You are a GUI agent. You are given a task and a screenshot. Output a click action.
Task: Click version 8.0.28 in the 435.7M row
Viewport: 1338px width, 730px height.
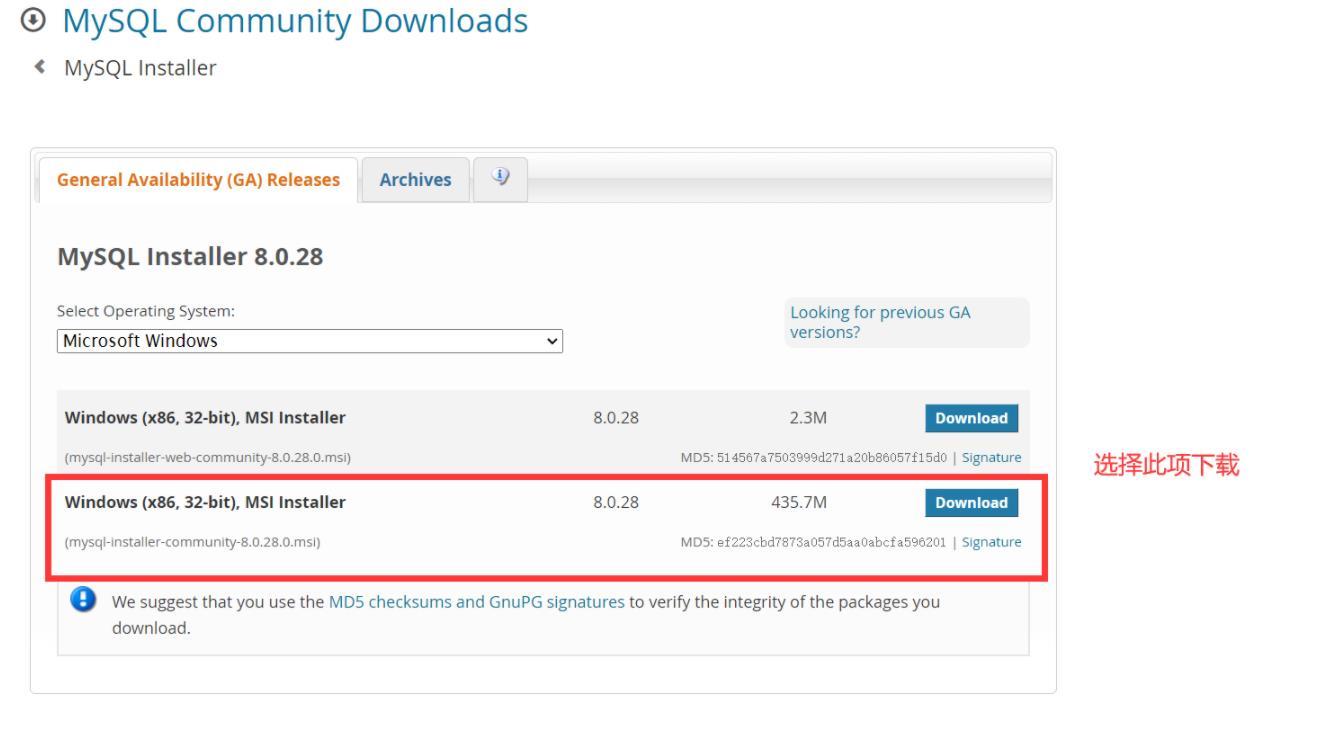pos(616,503)
